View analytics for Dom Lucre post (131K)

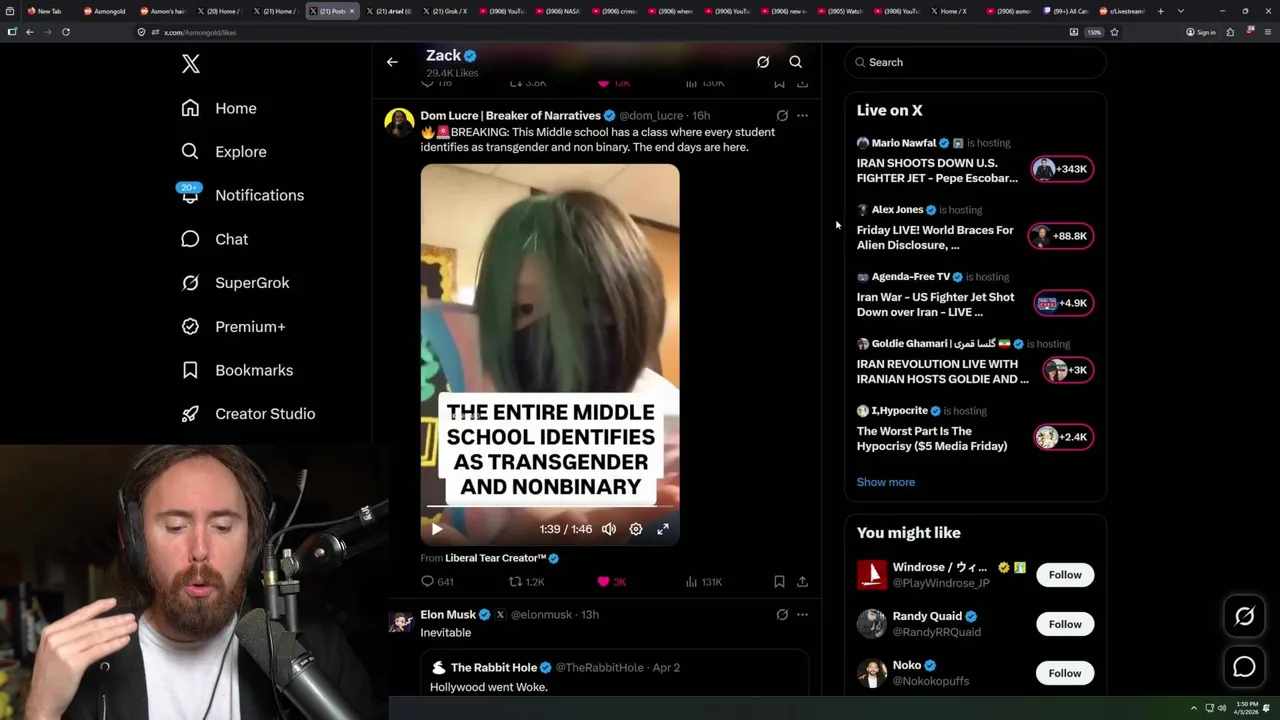[704, 582]
